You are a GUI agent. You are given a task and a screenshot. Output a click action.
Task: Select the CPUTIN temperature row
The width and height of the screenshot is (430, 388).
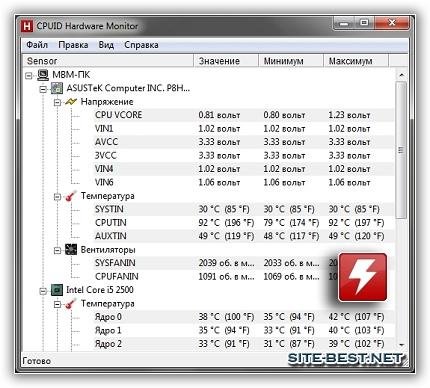[x=243, y=223]
